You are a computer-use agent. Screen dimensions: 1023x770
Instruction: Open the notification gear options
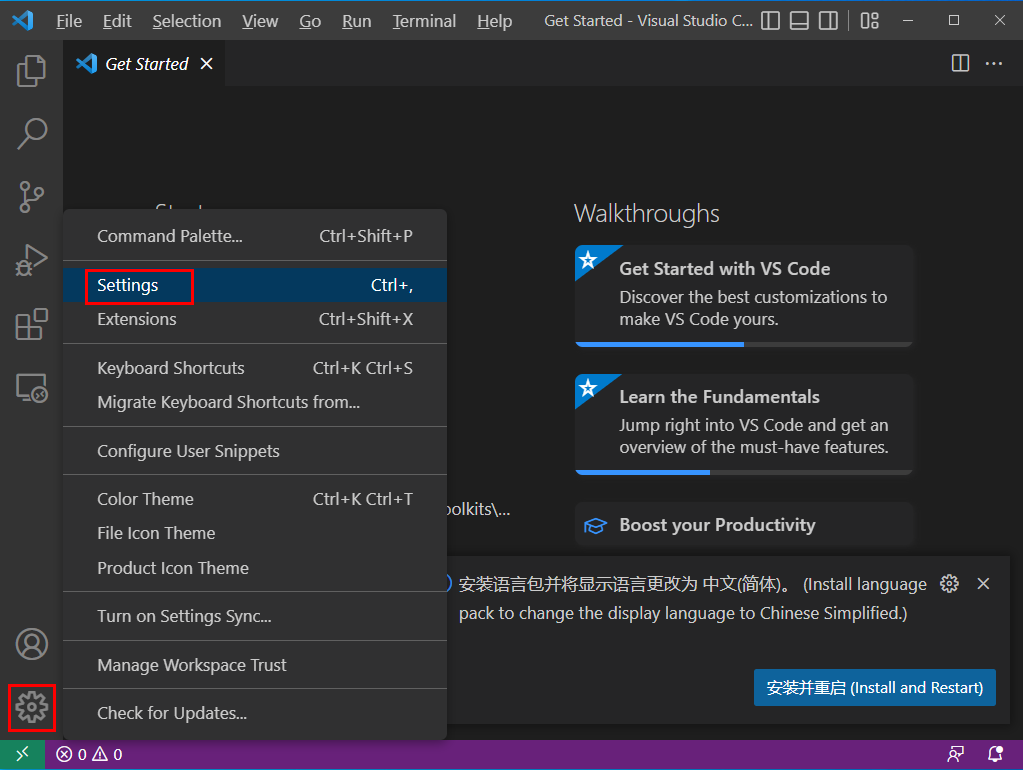(950, 584)
